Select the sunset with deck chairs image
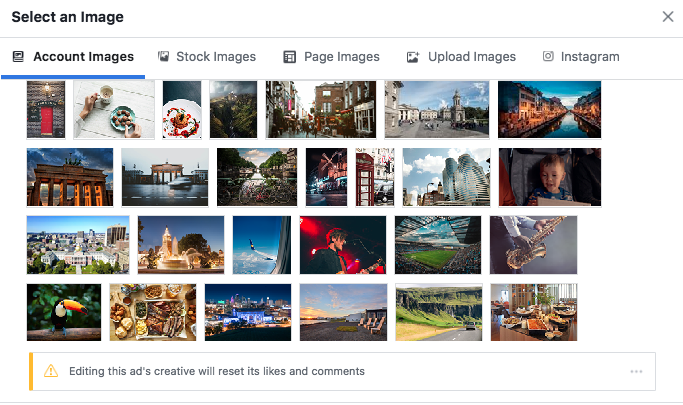Image resolution: width=683 pixels, height=405 pixels. pyautogui.click(x=343, y=312)
